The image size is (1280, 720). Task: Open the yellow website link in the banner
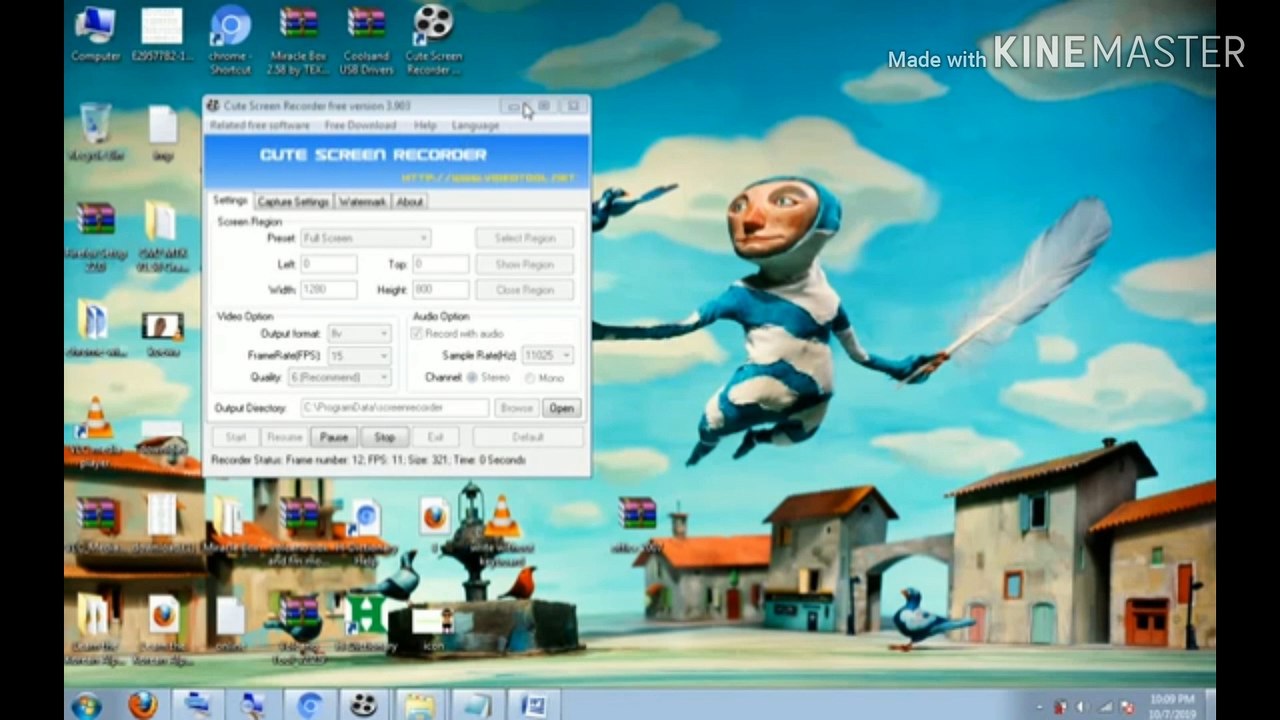click(x=488, y=178)
